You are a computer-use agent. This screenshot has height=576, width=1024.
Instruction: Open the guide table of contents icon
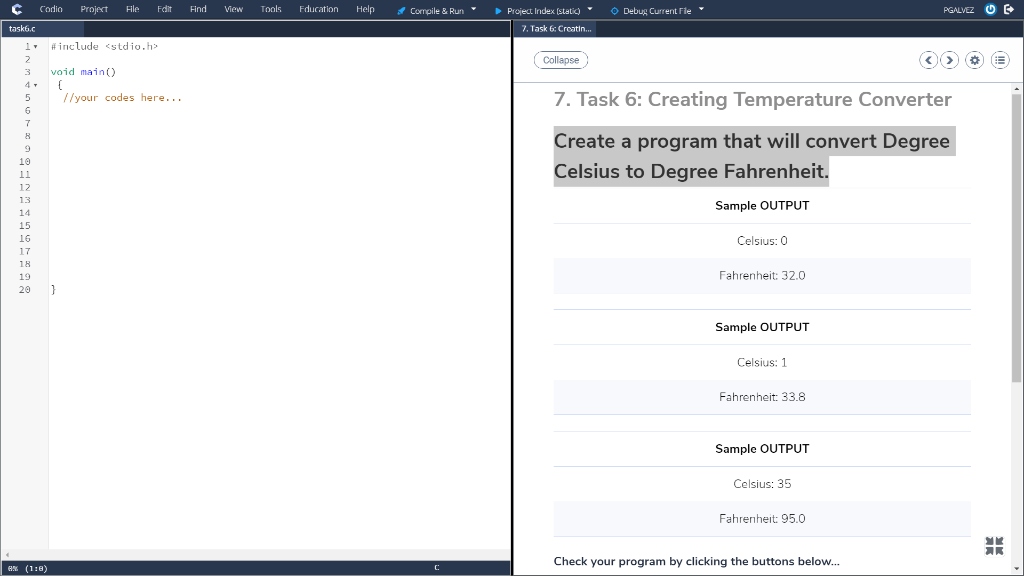click(1000, 60)
